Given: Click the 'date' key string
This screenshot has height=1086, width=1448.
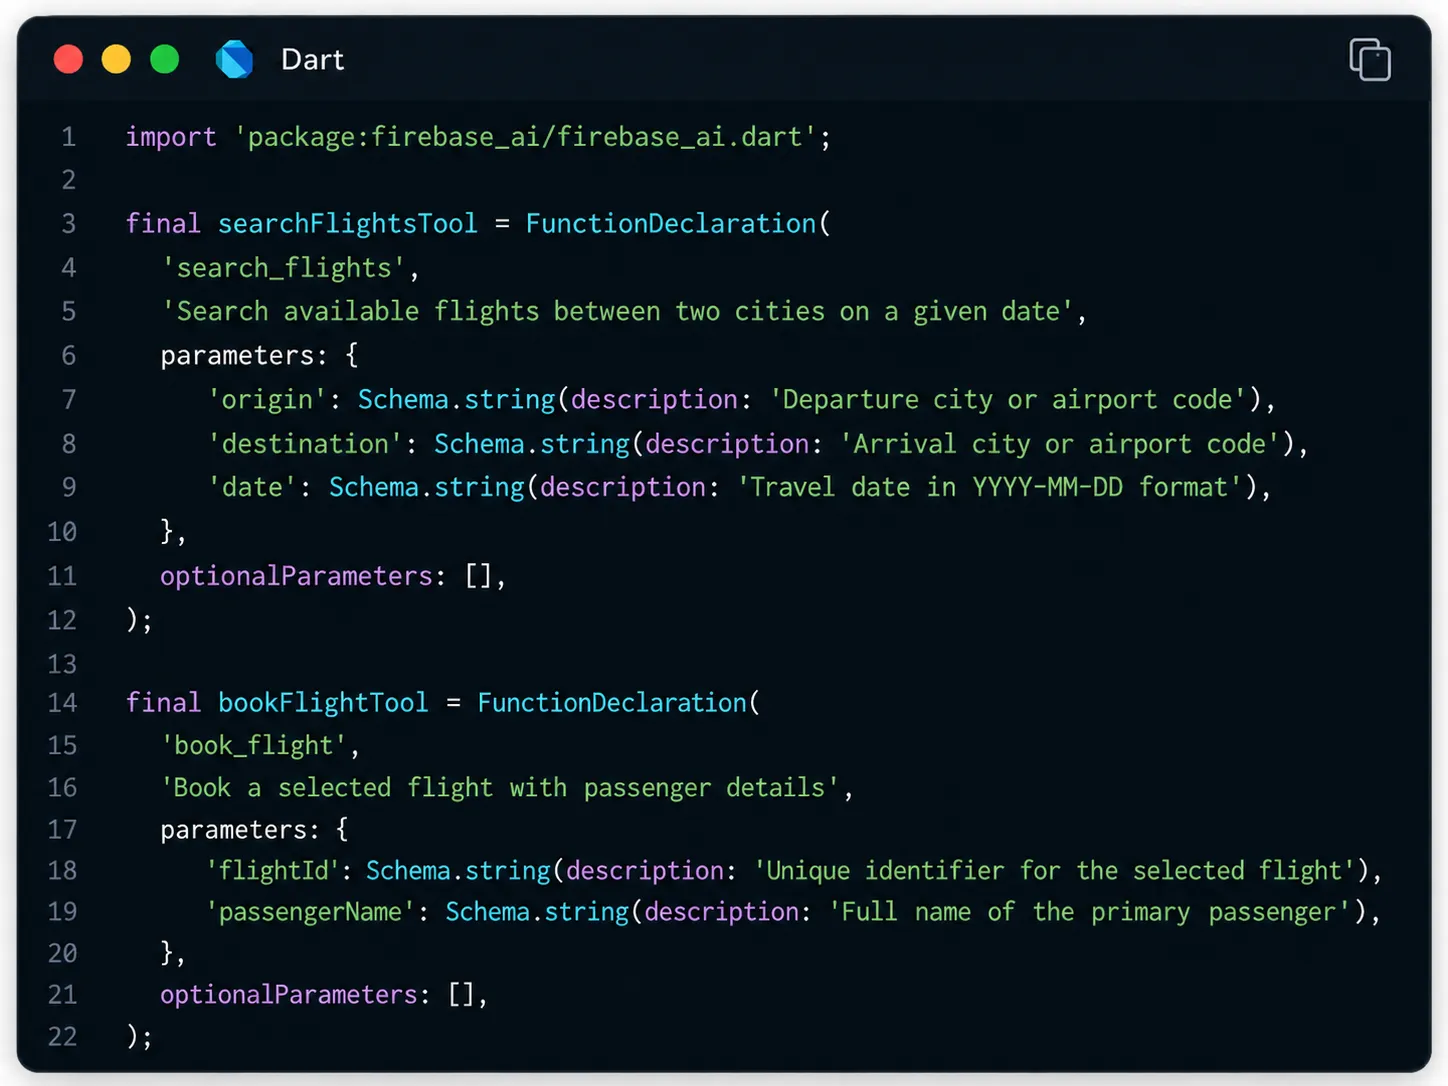Looking at the screenshot, I should (x=252, y=487).
